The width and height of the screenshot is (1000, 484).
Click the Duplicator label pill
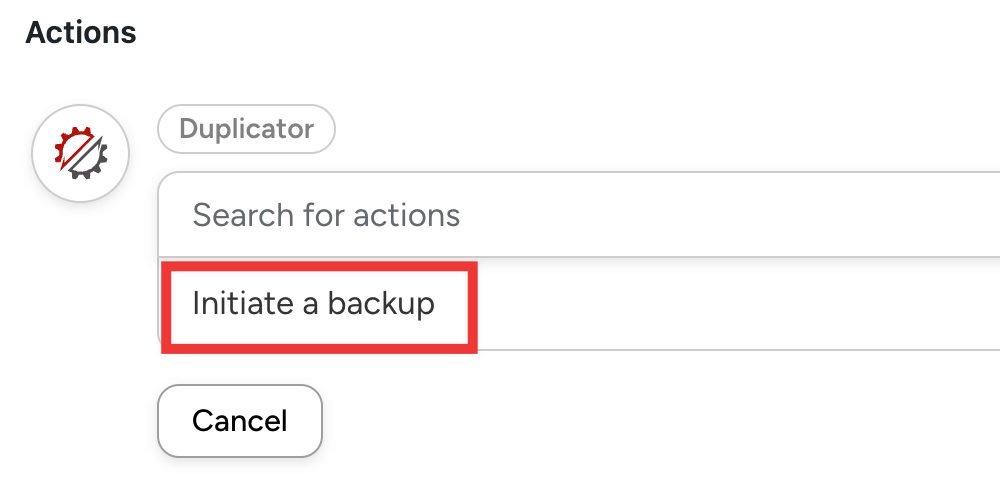pos(246,129)
